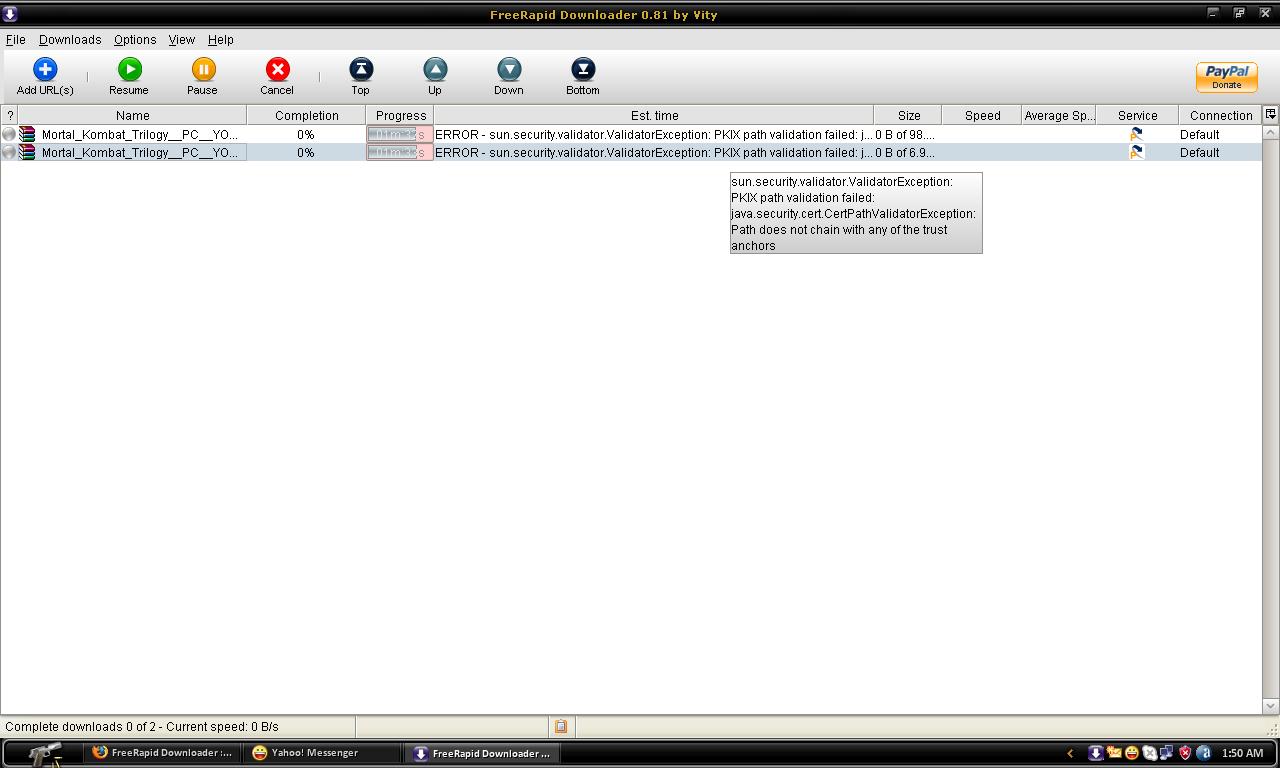Click the PayPal Donate button
This screenshot has height=768, width=1280.
pos(1226,77)
